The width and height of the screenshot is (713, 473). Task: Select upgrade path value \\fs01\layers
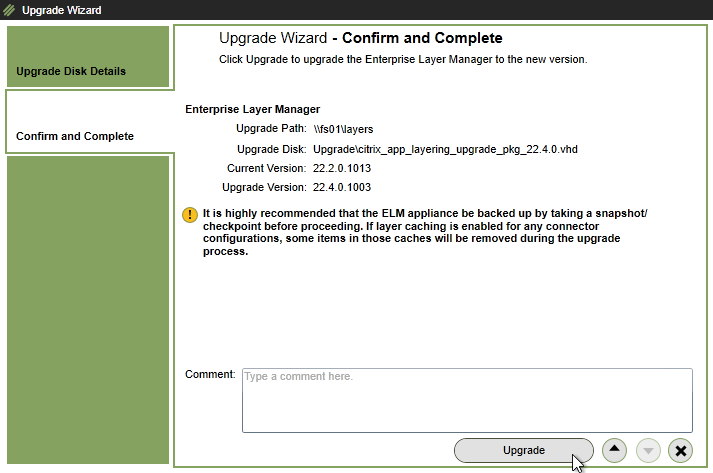pos(343,129)
